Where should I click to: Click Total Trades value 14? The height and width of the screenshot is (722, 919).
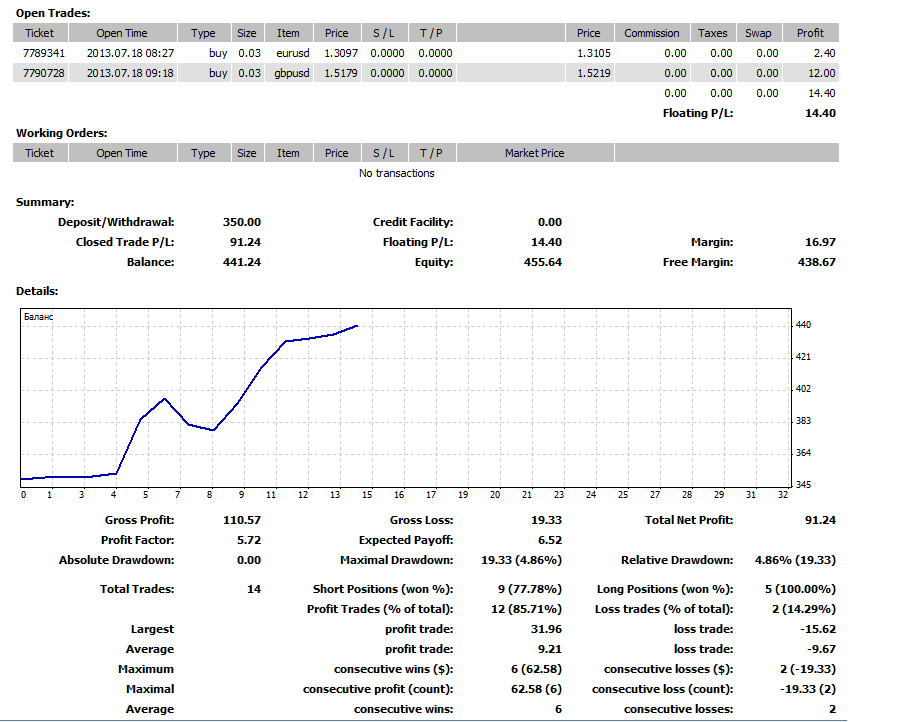click(254, 589)
